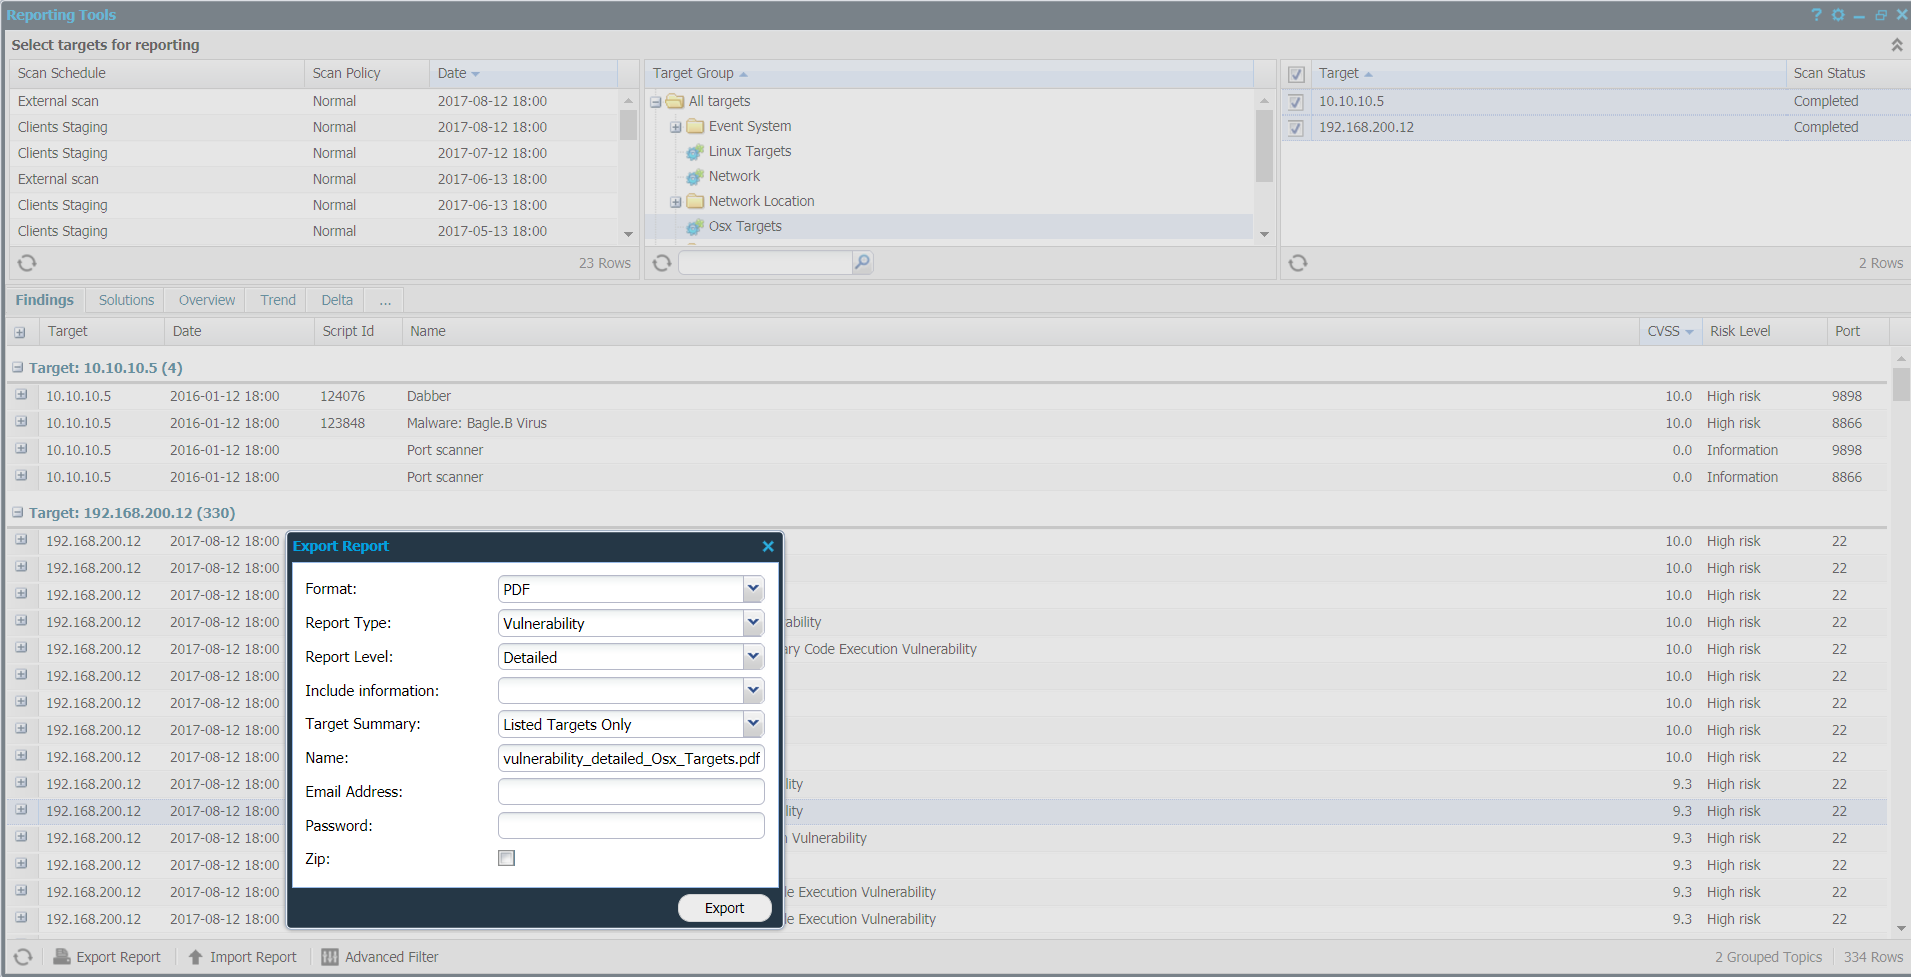The width and height of the screenshot is (1911, 977).
Task: Expand the Event System folder
Action: pos(676,126)
